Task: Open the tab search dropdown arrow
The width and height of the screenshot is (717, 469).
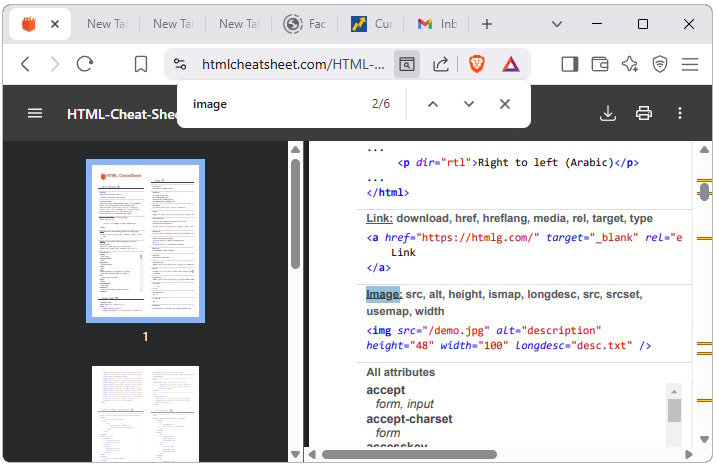Action: [x=557, y=24]
